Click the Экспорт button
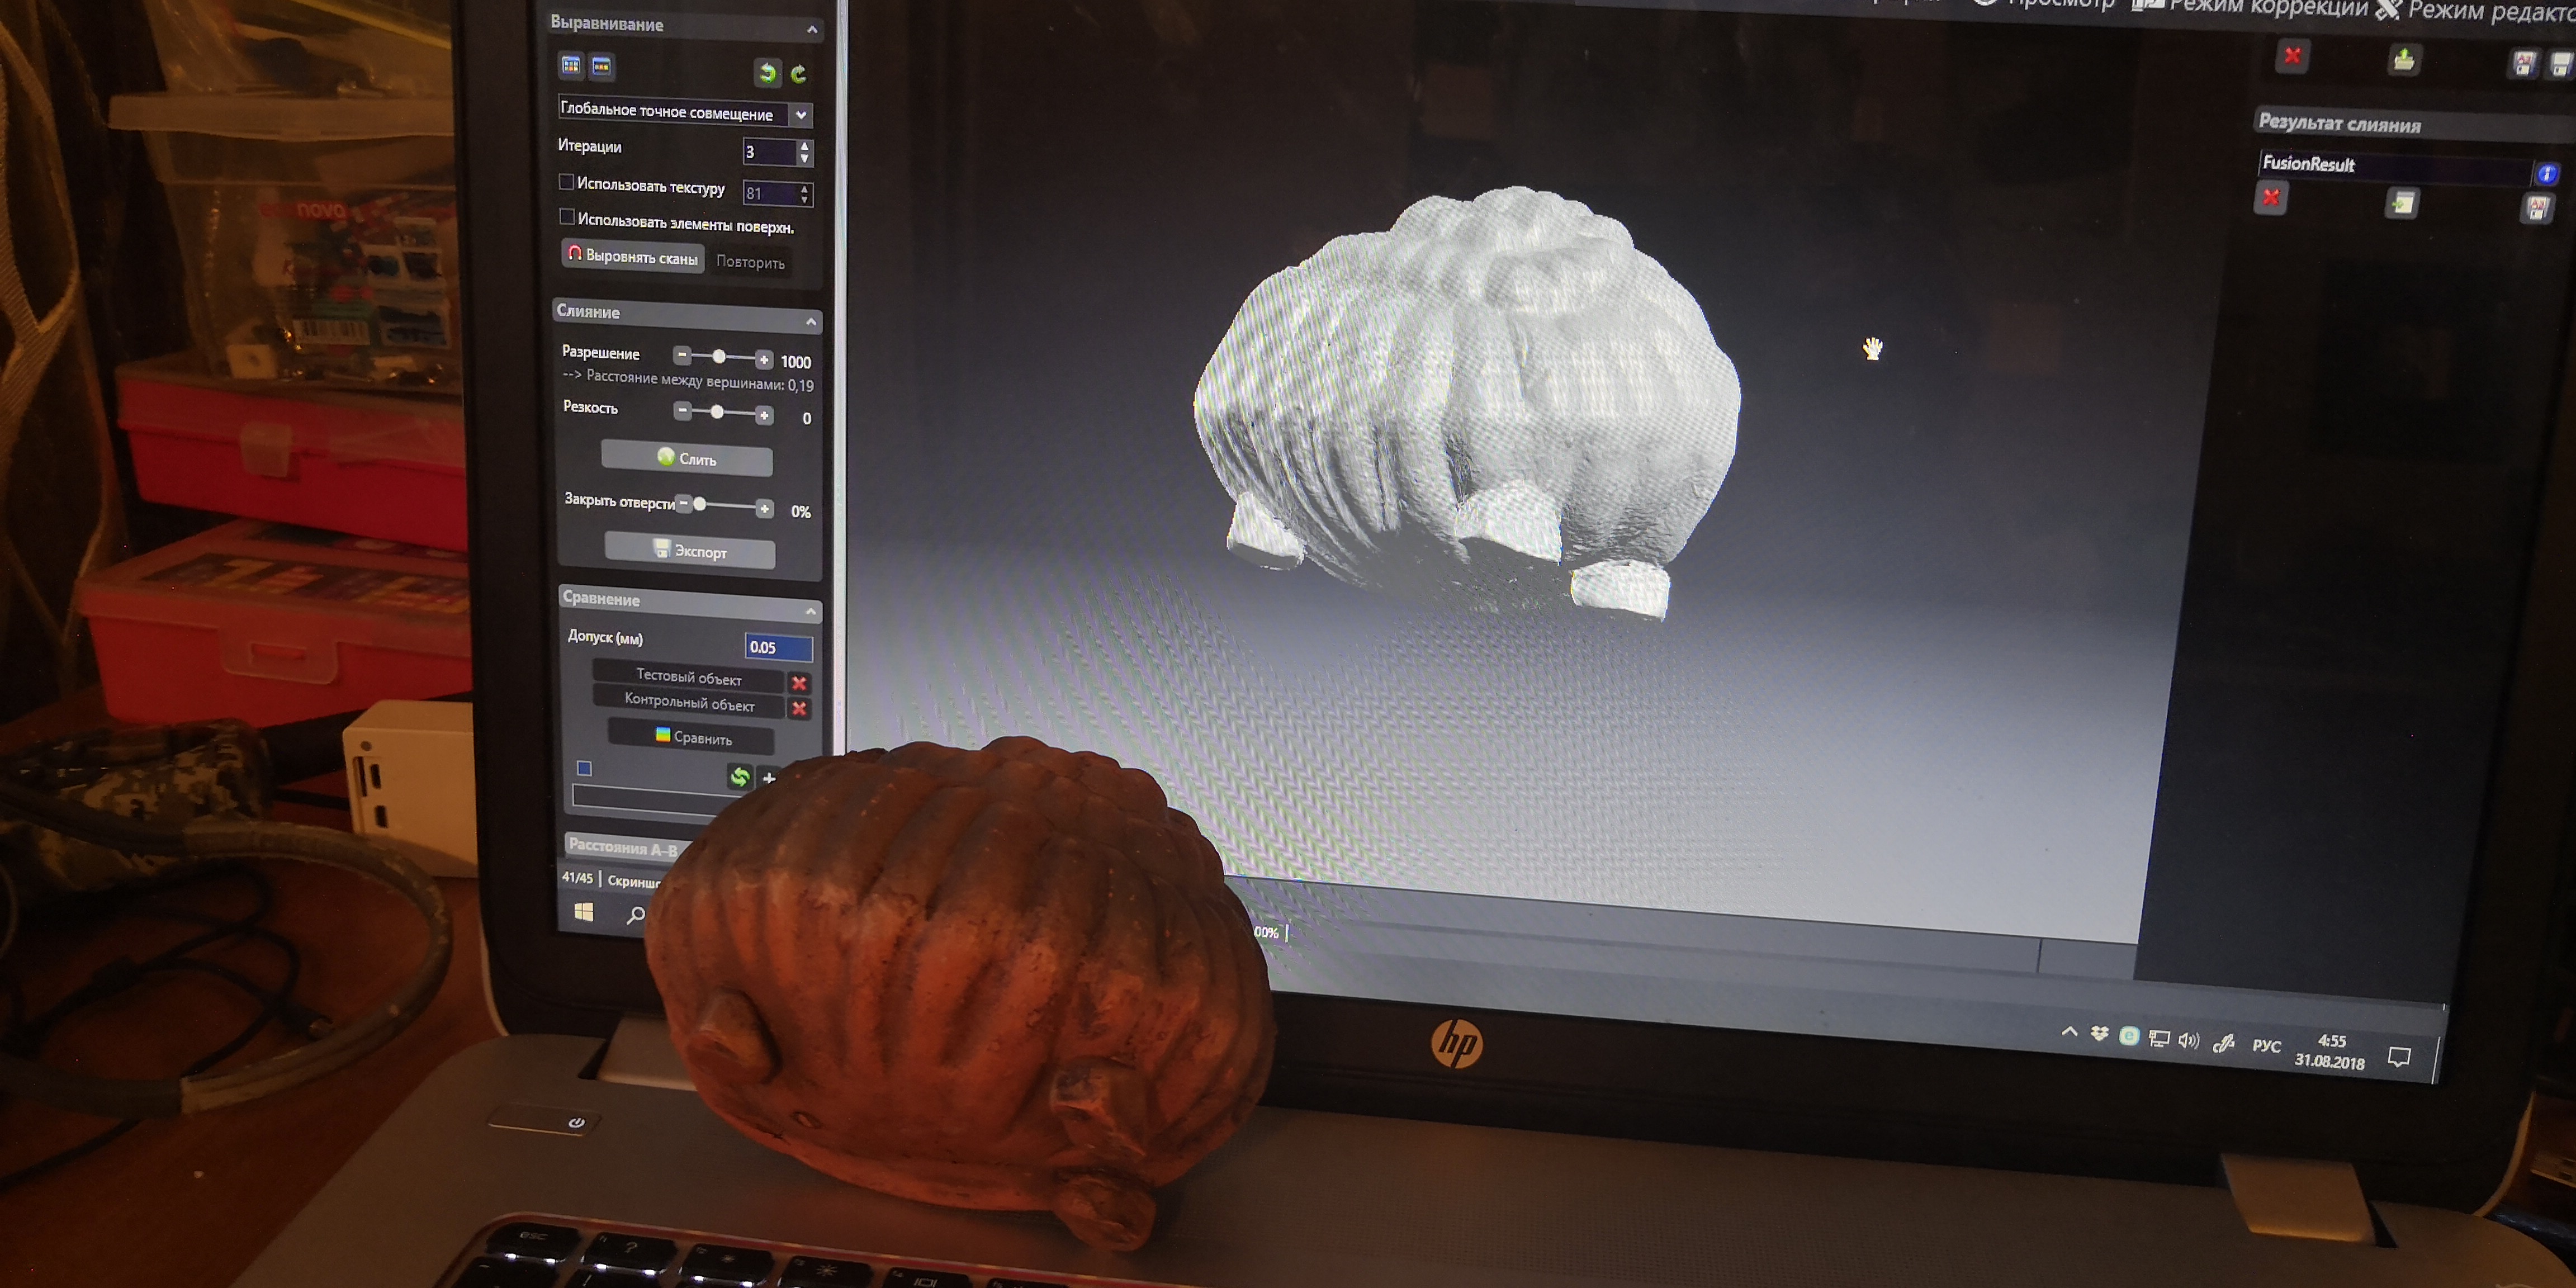2576x1288 pixels. pos(690,551)
